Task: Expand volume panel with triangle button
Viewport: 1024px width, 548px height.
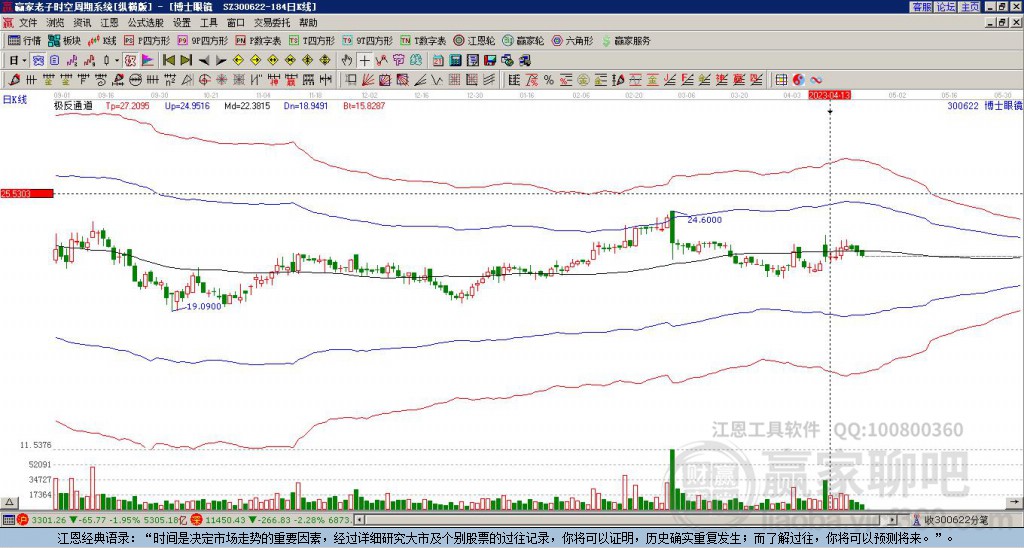Action: [x=9, y=502]
